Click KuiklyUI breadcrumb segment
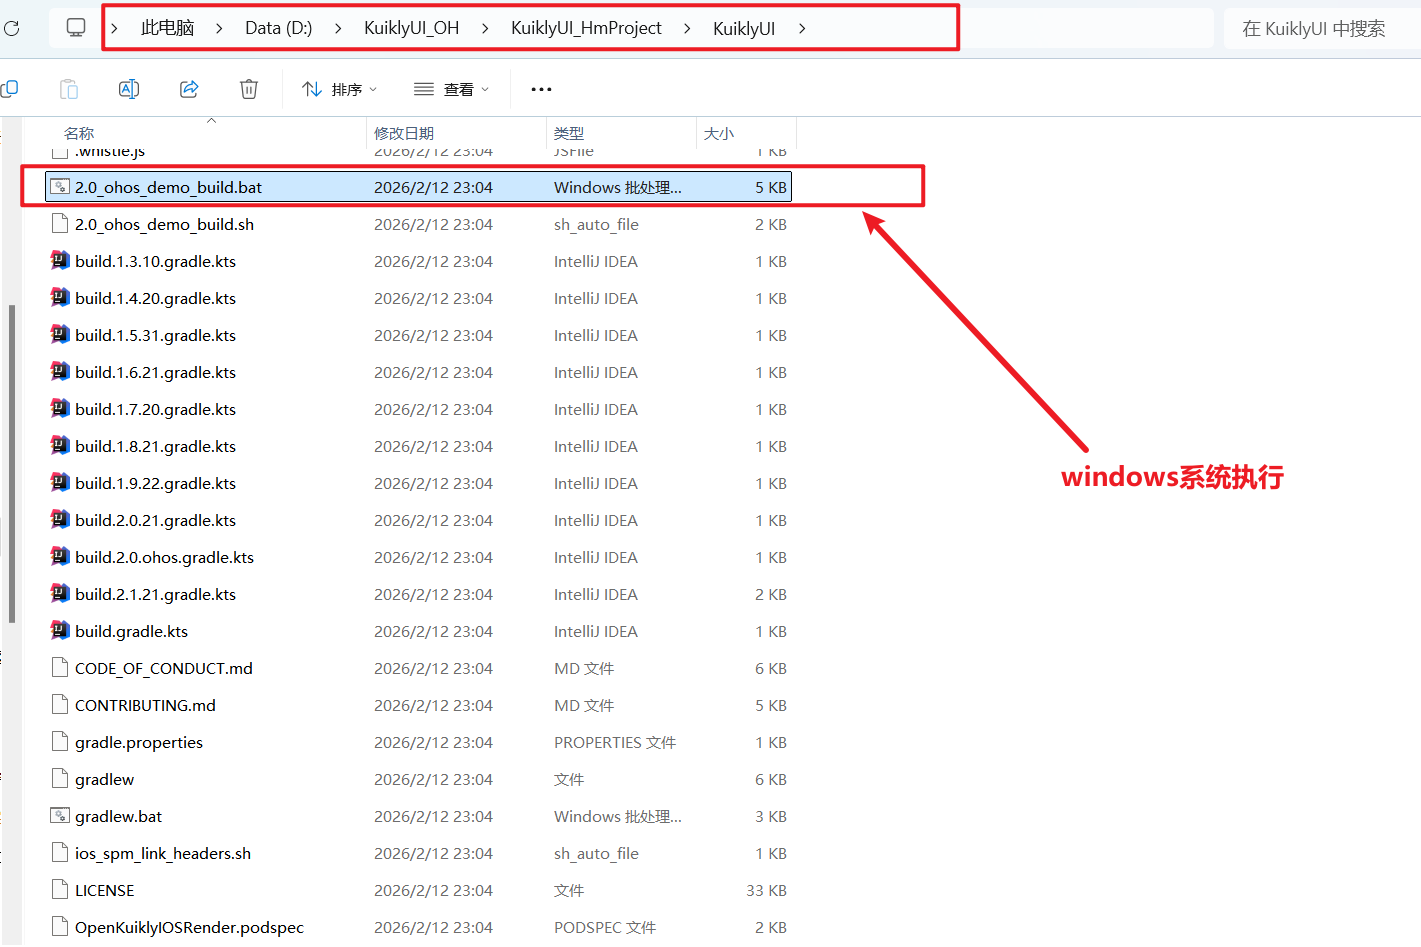1421x947 pixels. pyautogui.click(x=744, y=28)
